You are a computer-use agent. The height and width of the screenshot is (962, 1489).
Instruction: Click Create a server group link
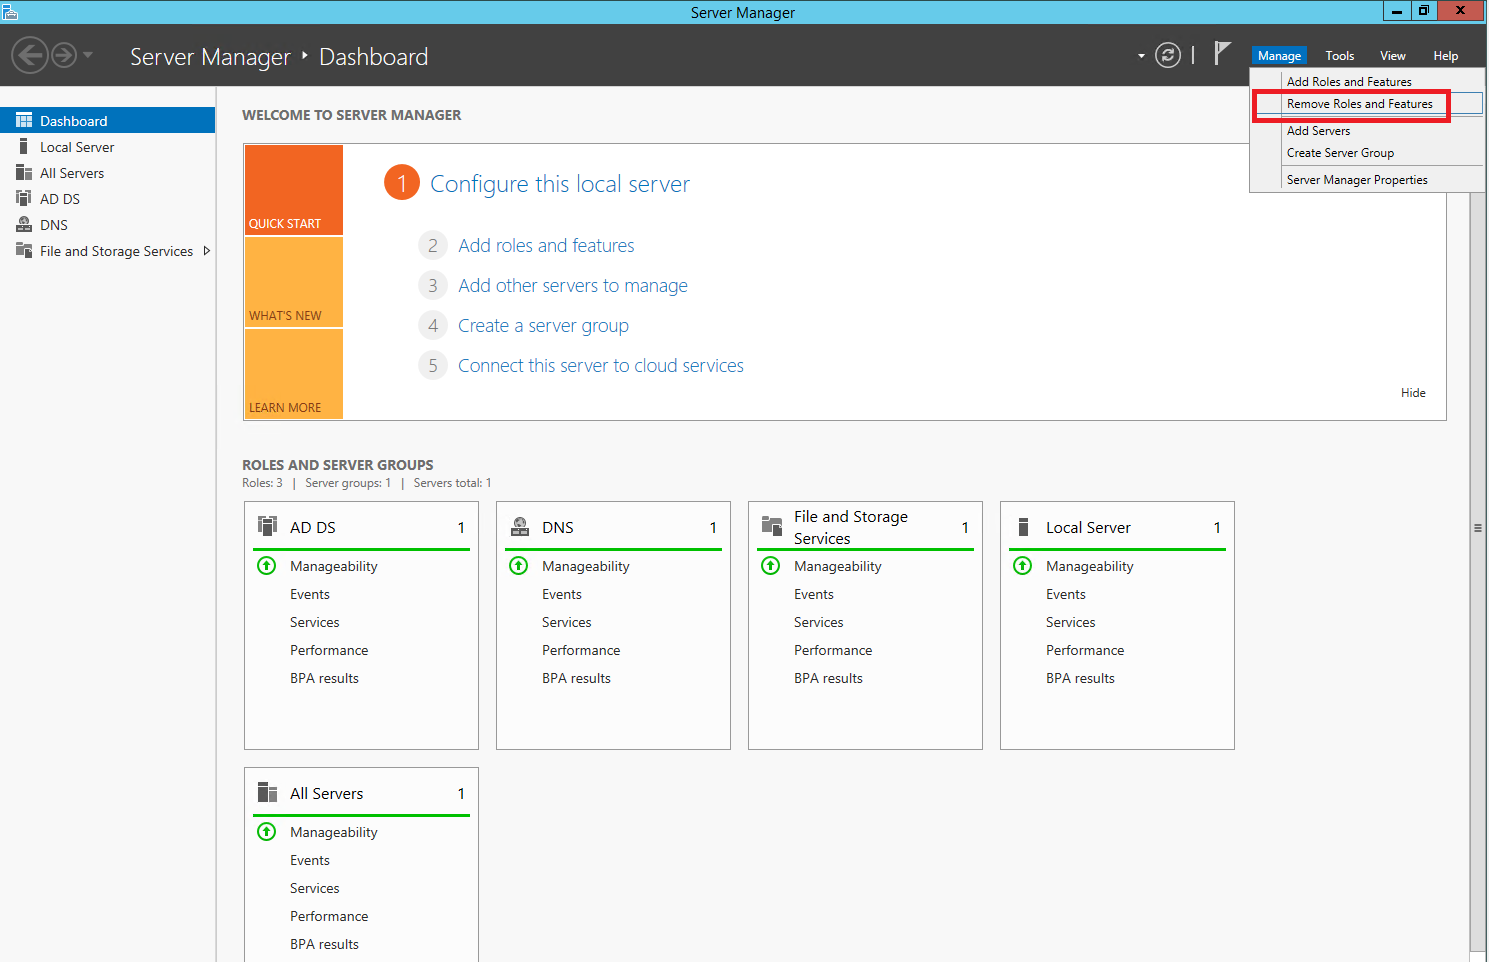[543, 326]
